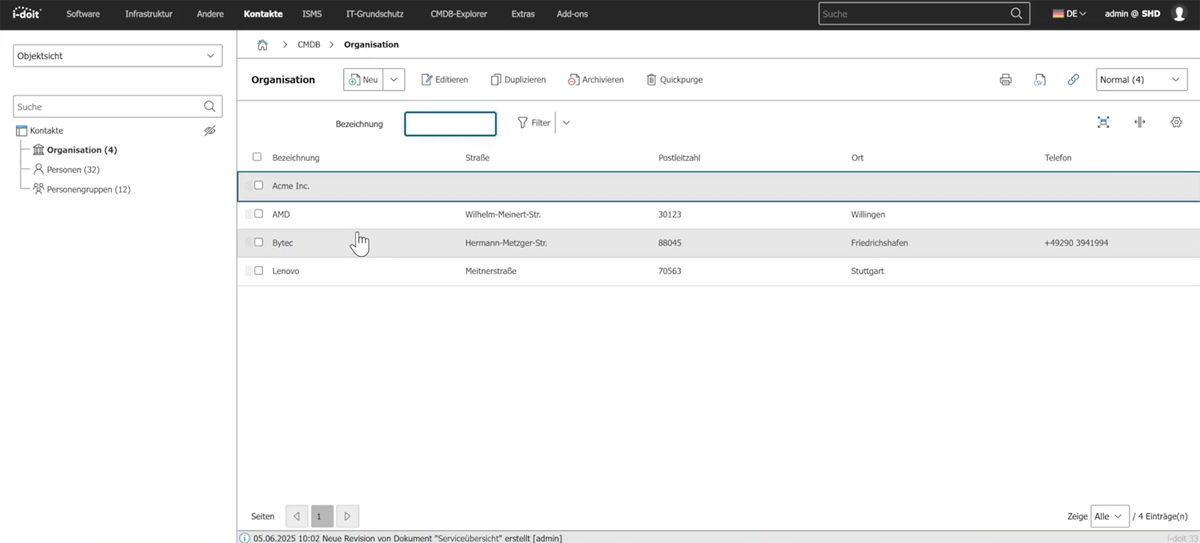Open the user profile avatar icon

[x=1180, y=14]
